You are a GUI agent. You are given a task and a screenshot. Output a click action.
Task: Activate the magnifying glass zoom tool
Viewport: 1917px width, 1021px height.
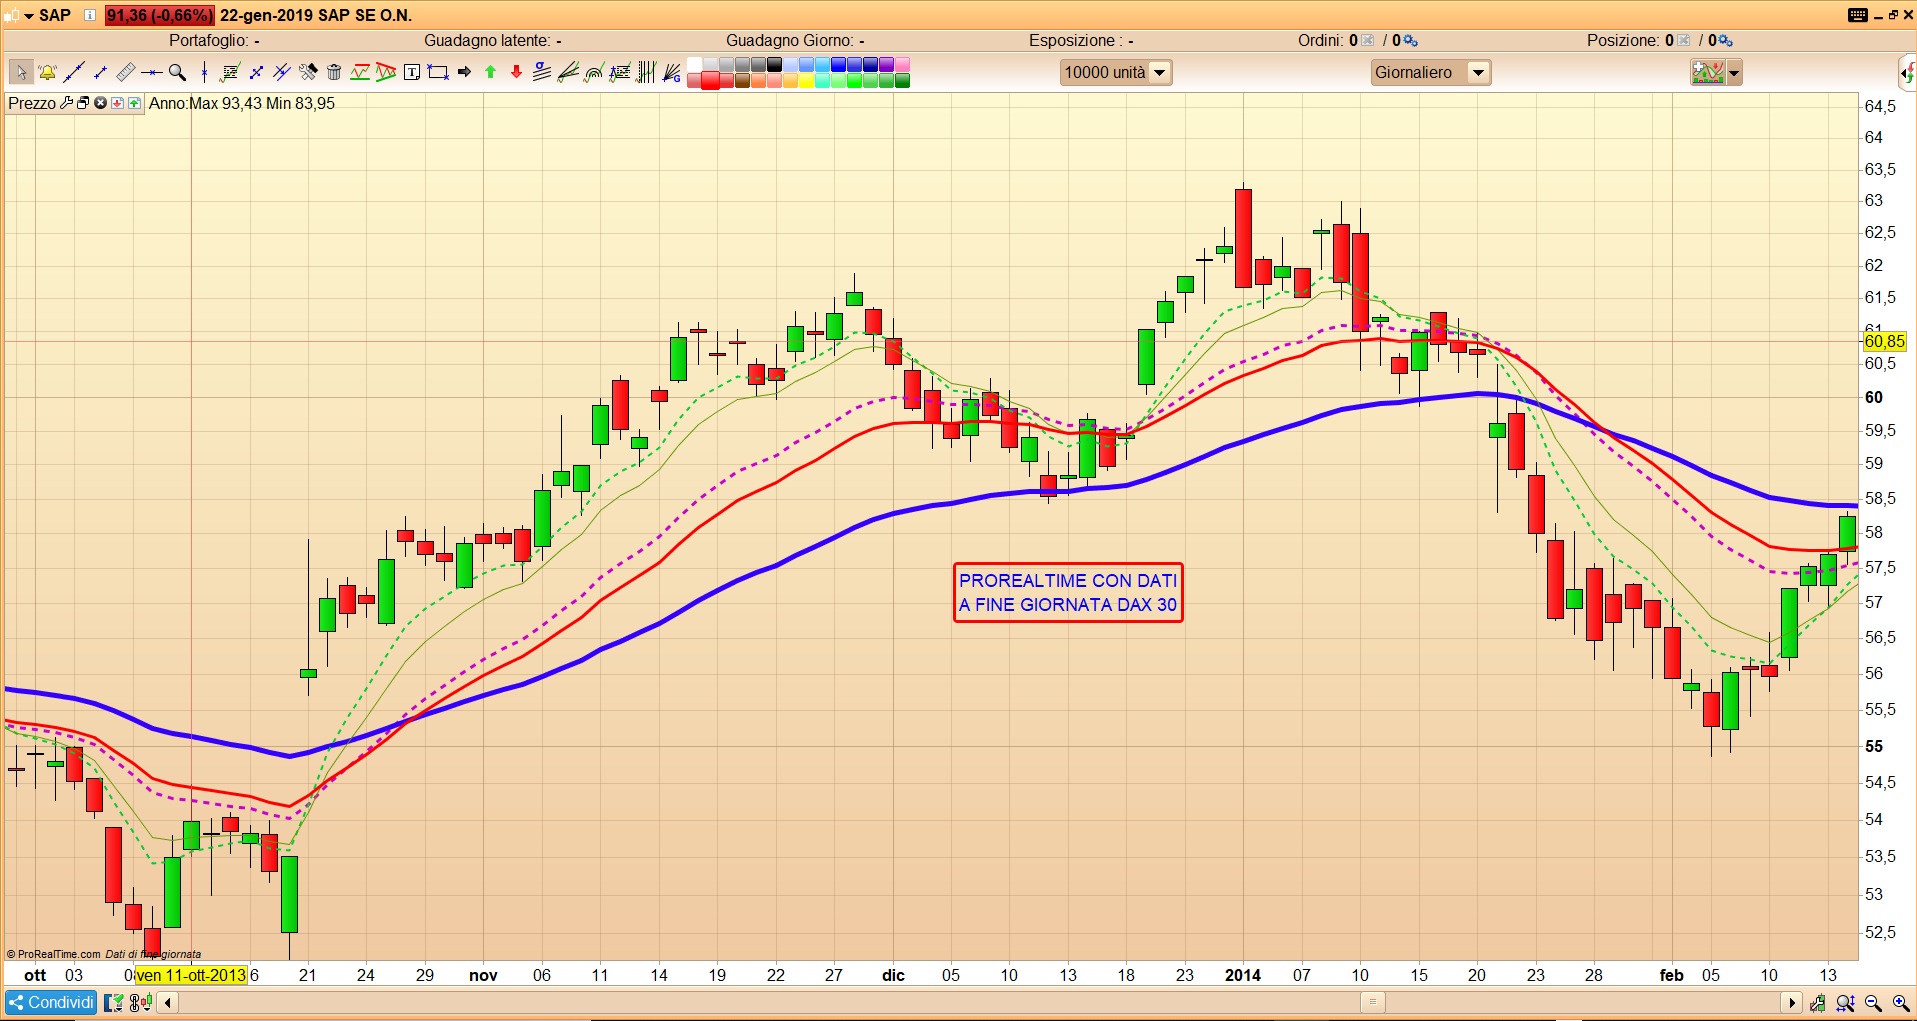pyautogui.click(x=178, y=72)
